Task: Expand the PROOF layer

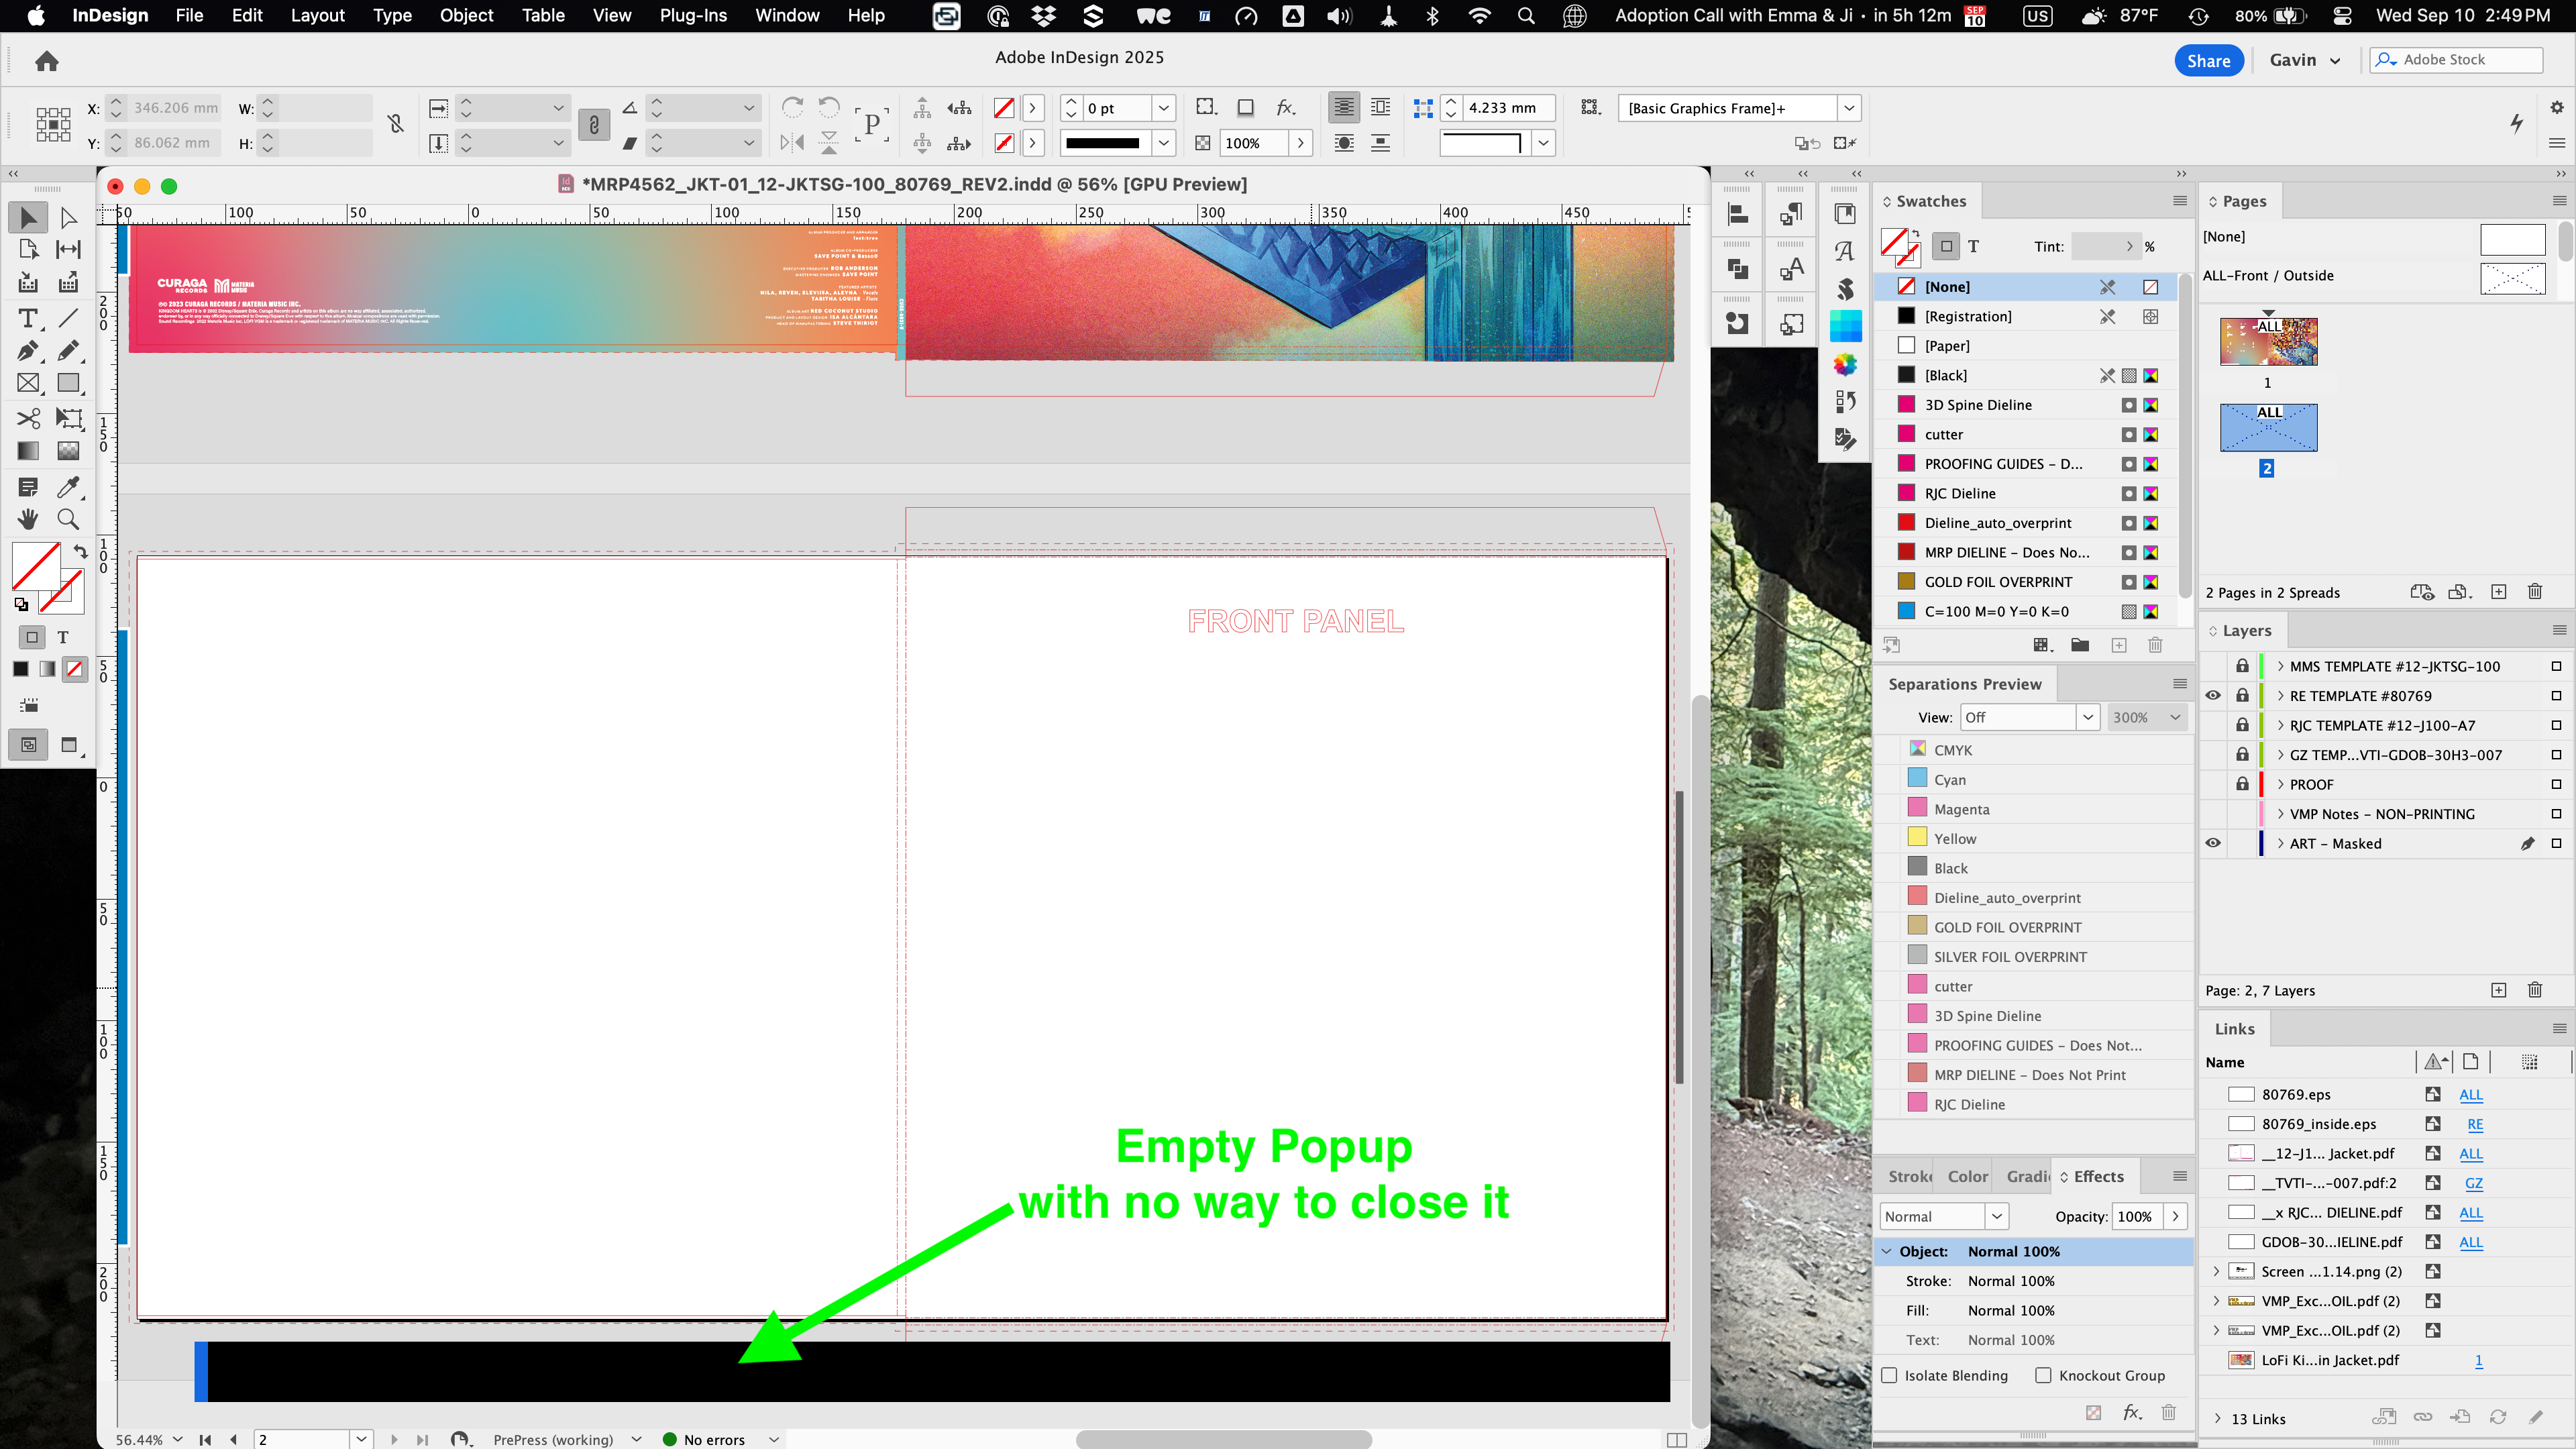Action: tap(2280, 784)
